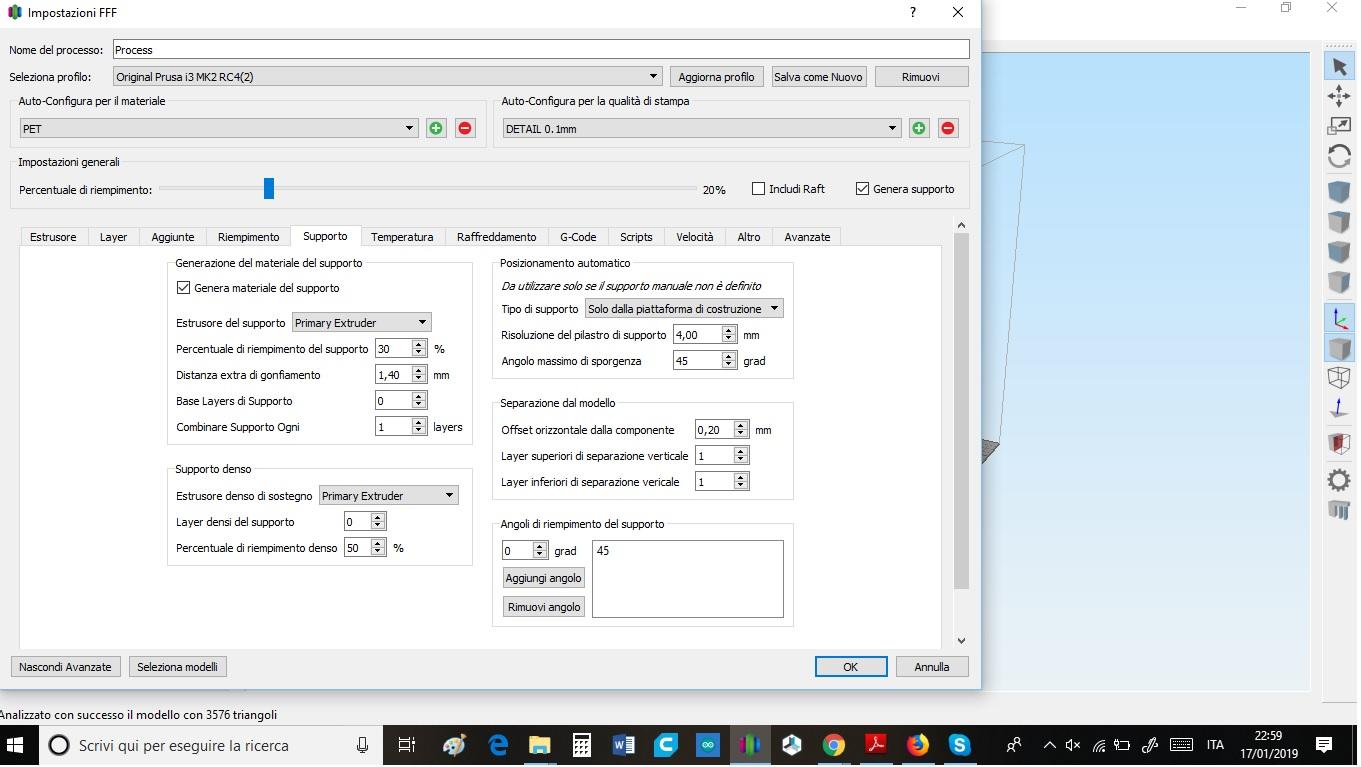Open Microsoft Edge from the taskbar
The height and width of the screenshot is (767, 1361).
(x=498, y=745)
